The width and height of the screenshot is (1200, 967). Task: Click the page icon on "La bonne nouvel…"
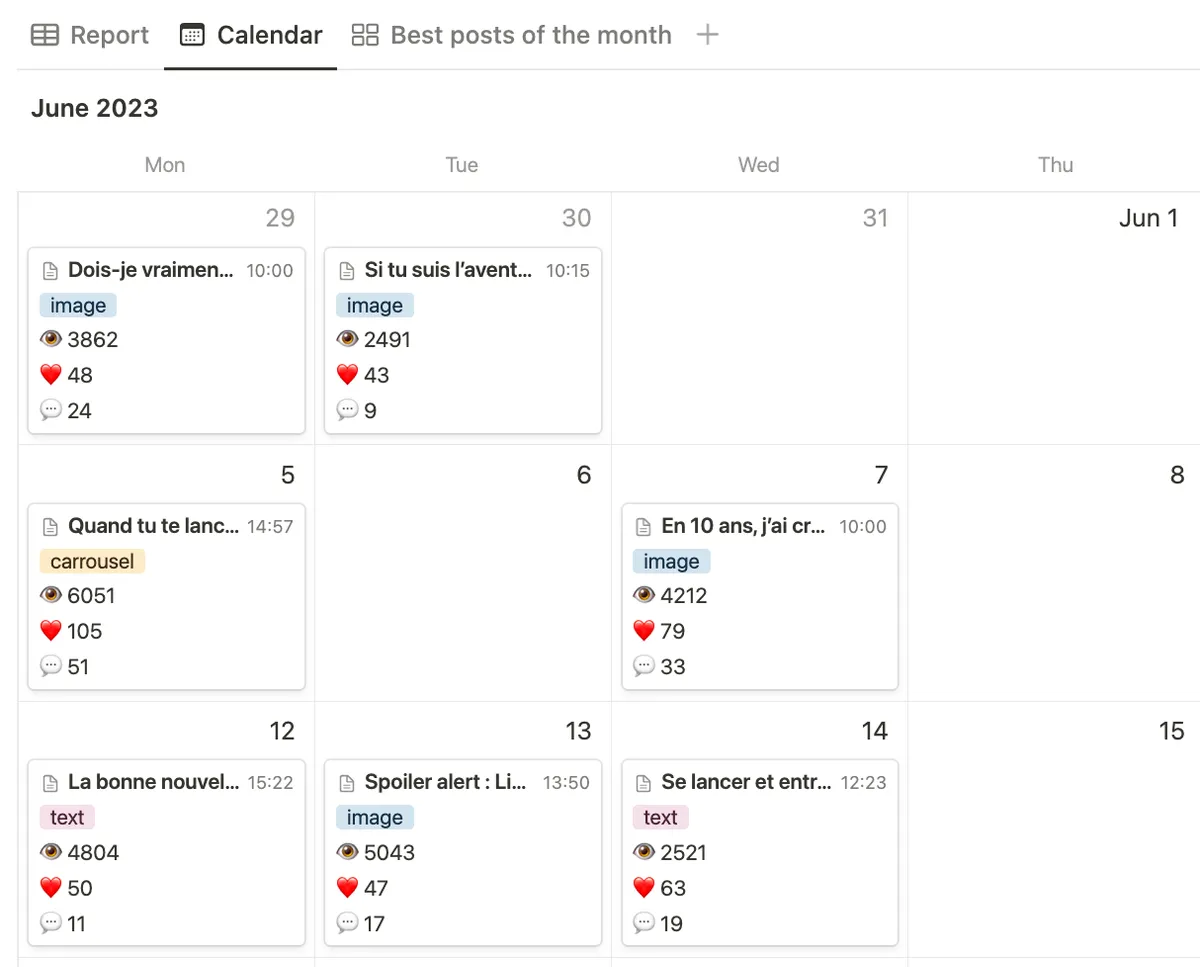49,781
